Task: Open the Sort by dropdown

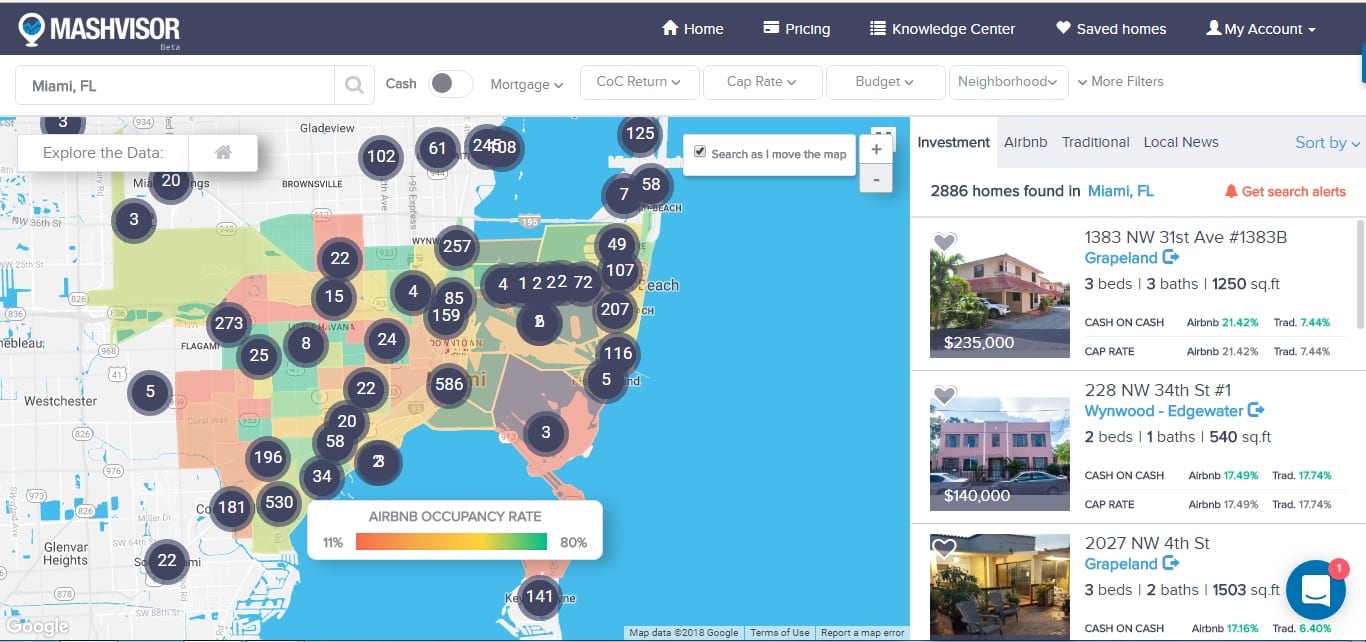Action: (x=1322, y=143)
